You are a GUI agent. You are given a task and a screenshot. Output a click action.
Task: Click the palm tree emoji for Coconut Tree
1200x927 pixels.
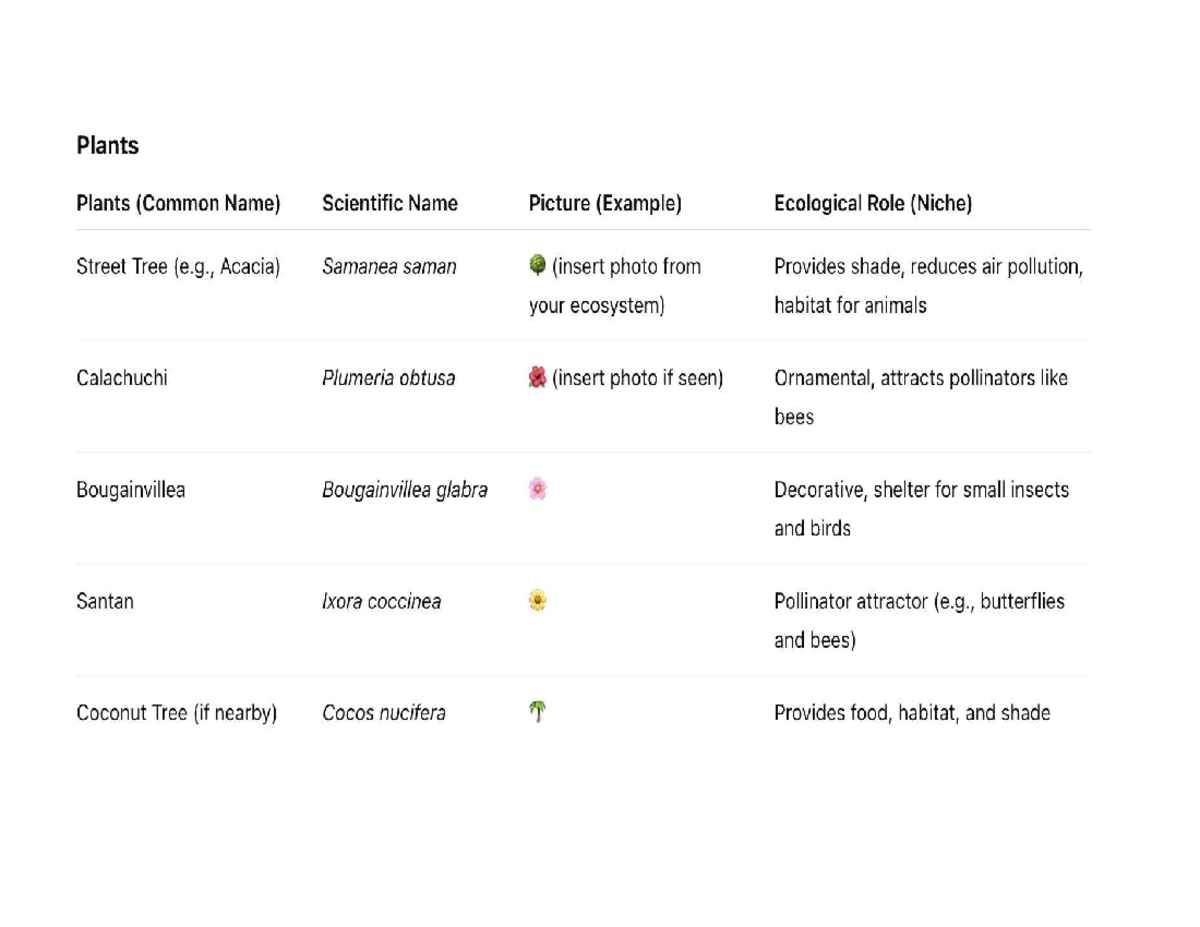point(537,712)
